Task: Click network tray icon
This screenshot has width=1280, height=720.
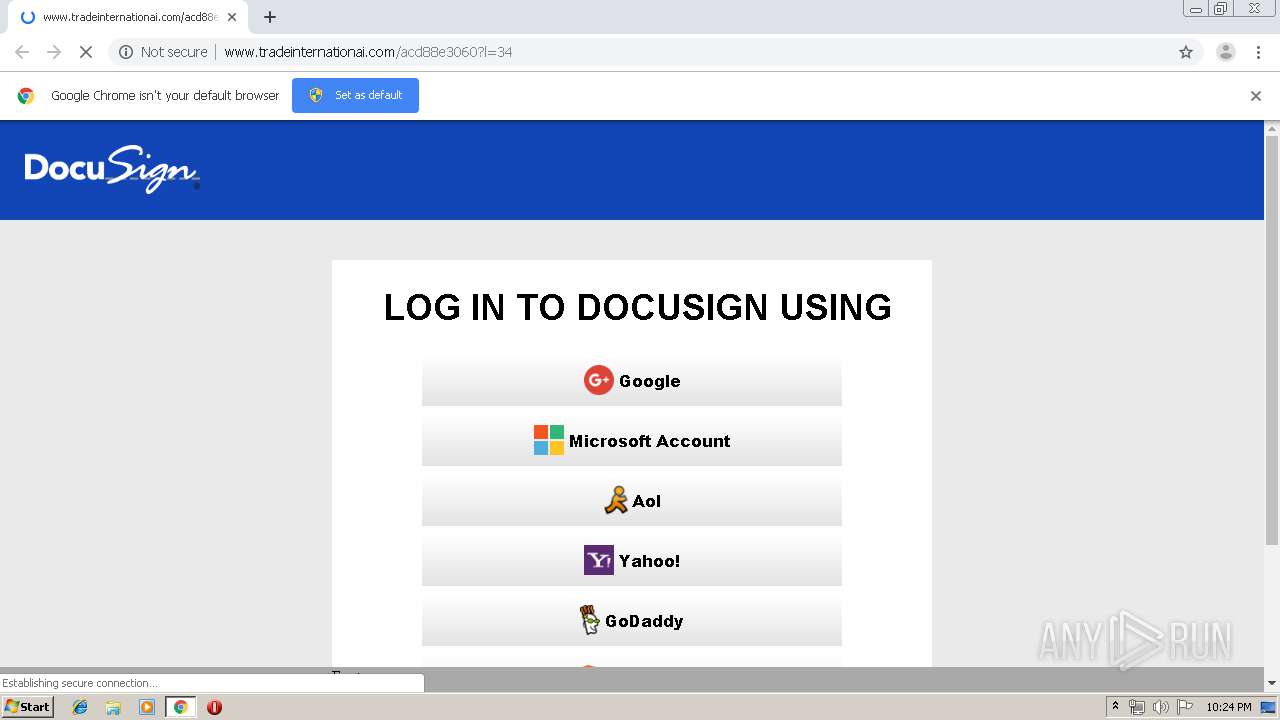Action: pos(1137,707)
